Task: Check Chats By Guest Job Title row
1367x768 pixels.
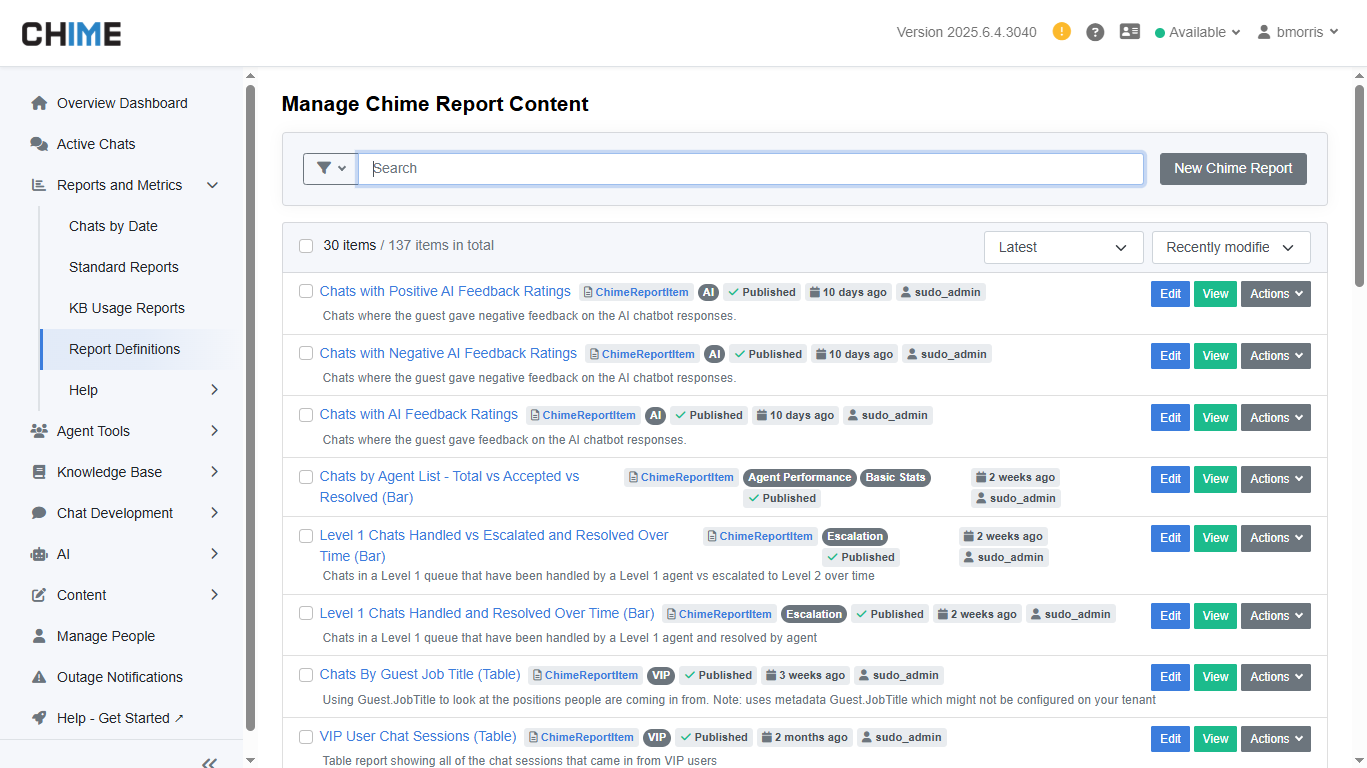Action: coord(306,675)
